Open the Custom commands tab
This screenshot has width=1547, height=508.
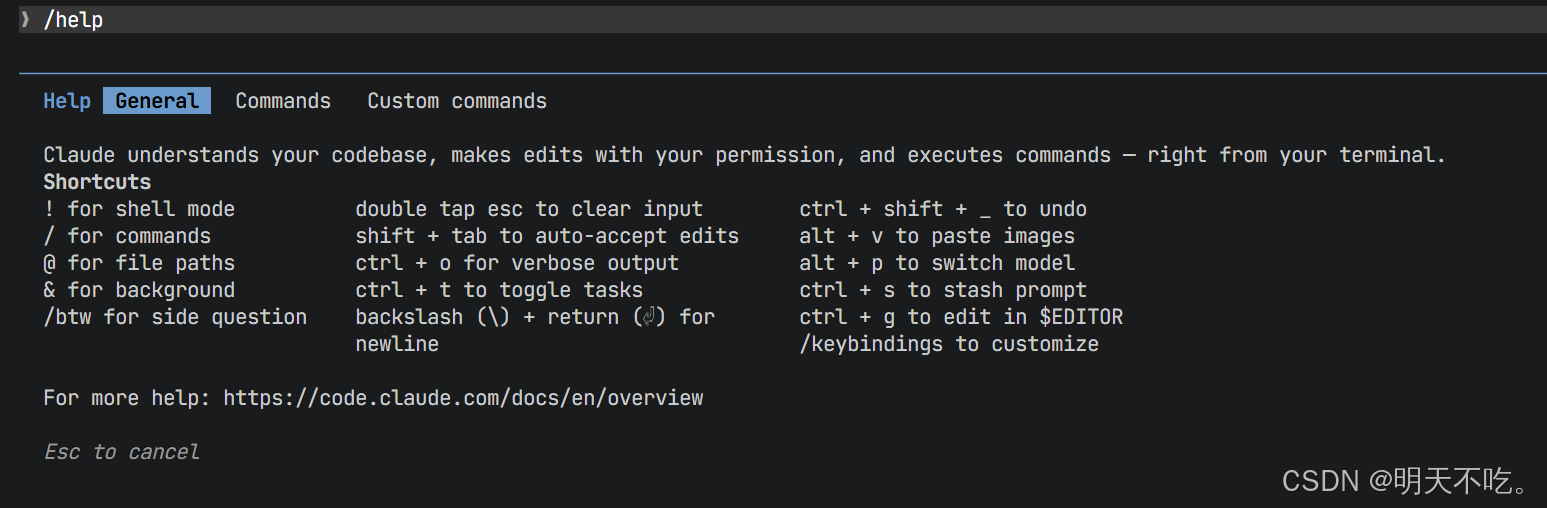click(x=457, y=101)
